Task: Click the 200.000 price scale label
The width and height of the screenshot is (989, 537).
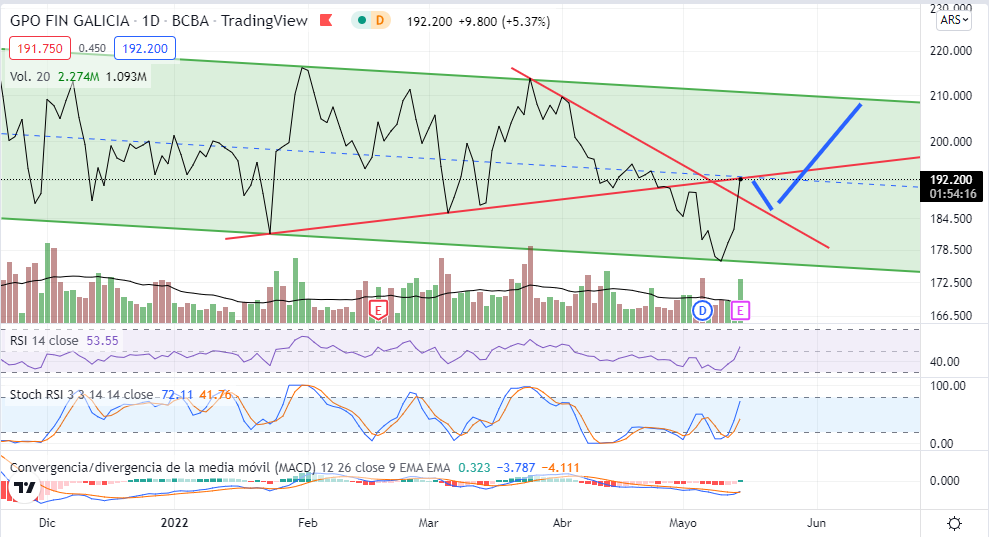Action: click(x=951, y=142)
